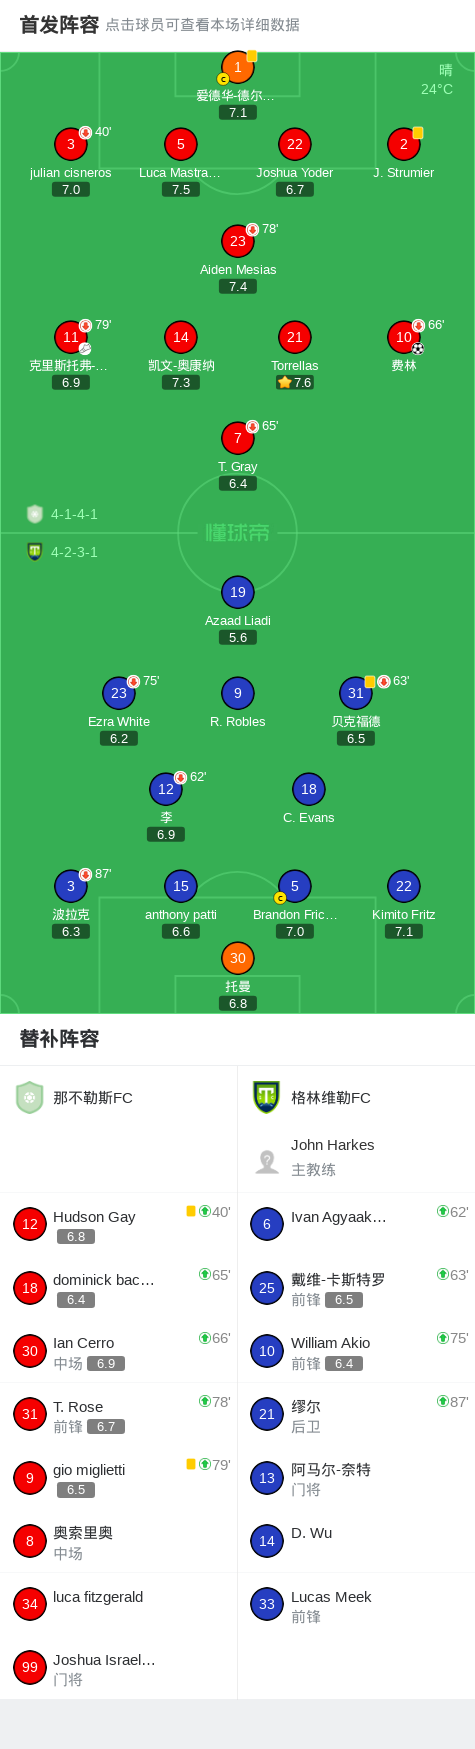
Task: Open substitute Hudson Gay details
Action: coord(119,1224)
